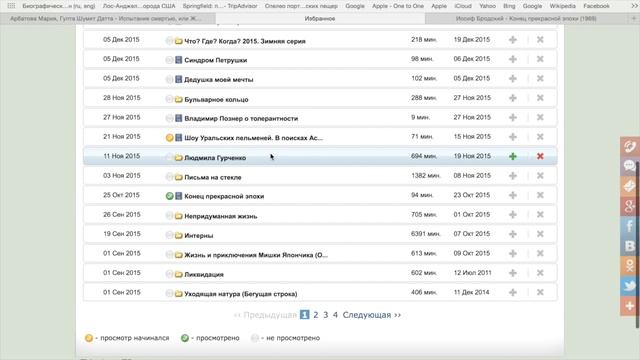
Task: Toggle watched status circle for Людмила Гурченко
Action: click(169, 158)
